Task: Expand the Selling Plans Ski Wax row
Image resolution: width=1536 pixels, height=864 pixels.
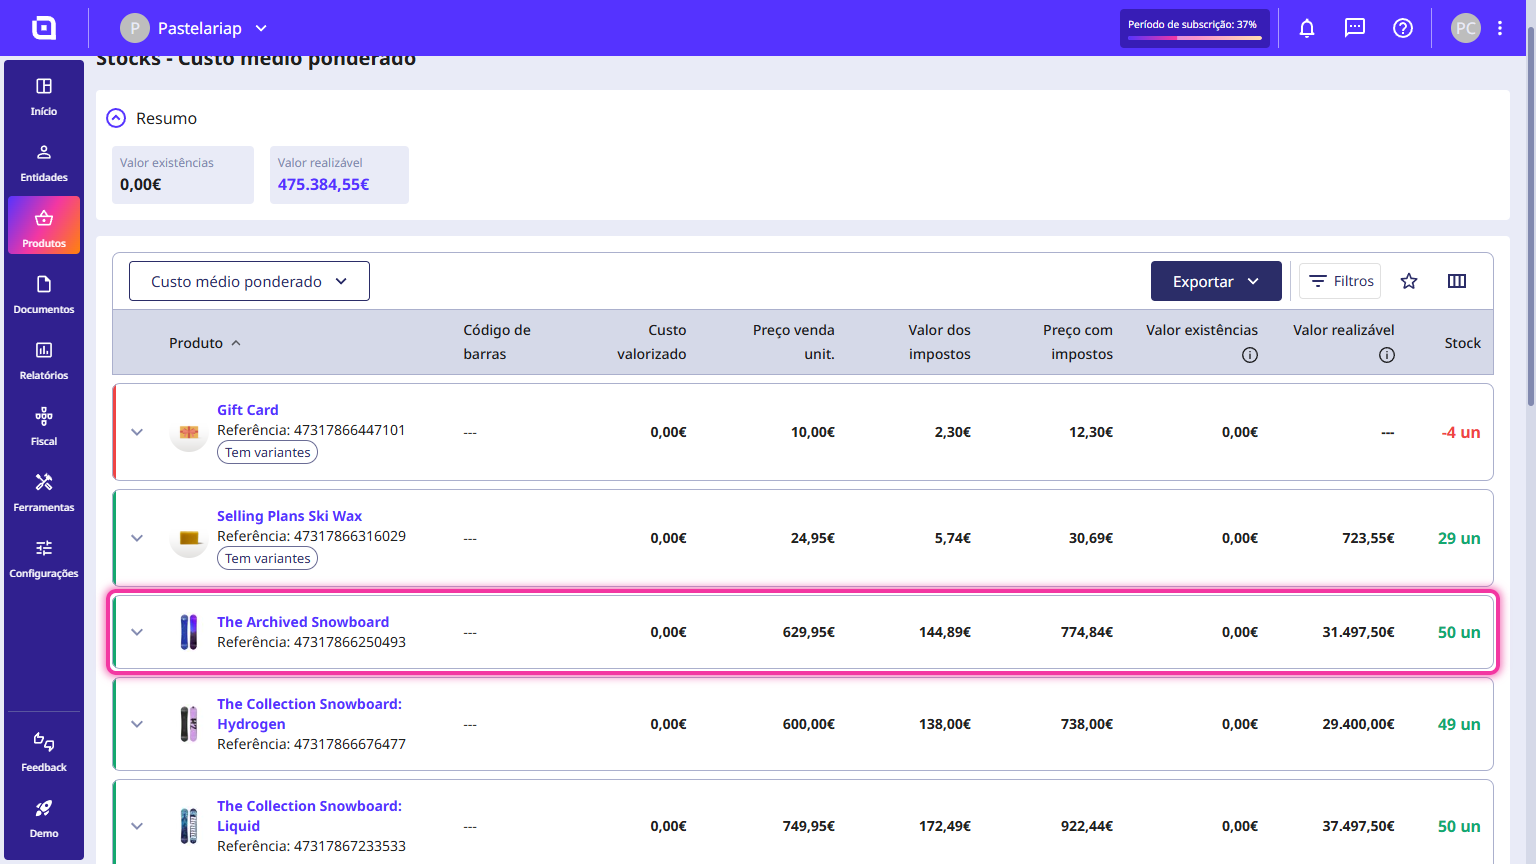Action: [x=137, y=538]
